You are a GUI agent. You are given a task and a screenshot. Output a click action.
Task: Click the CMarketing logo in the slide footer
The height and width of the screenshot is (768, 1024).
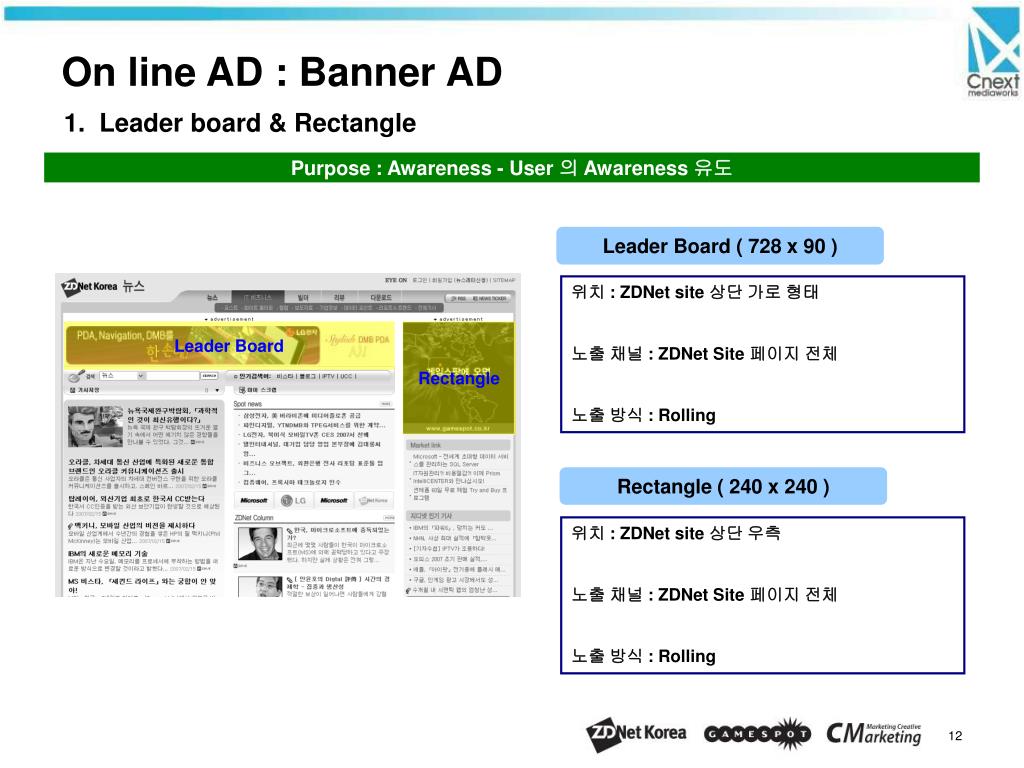[874, 733]
